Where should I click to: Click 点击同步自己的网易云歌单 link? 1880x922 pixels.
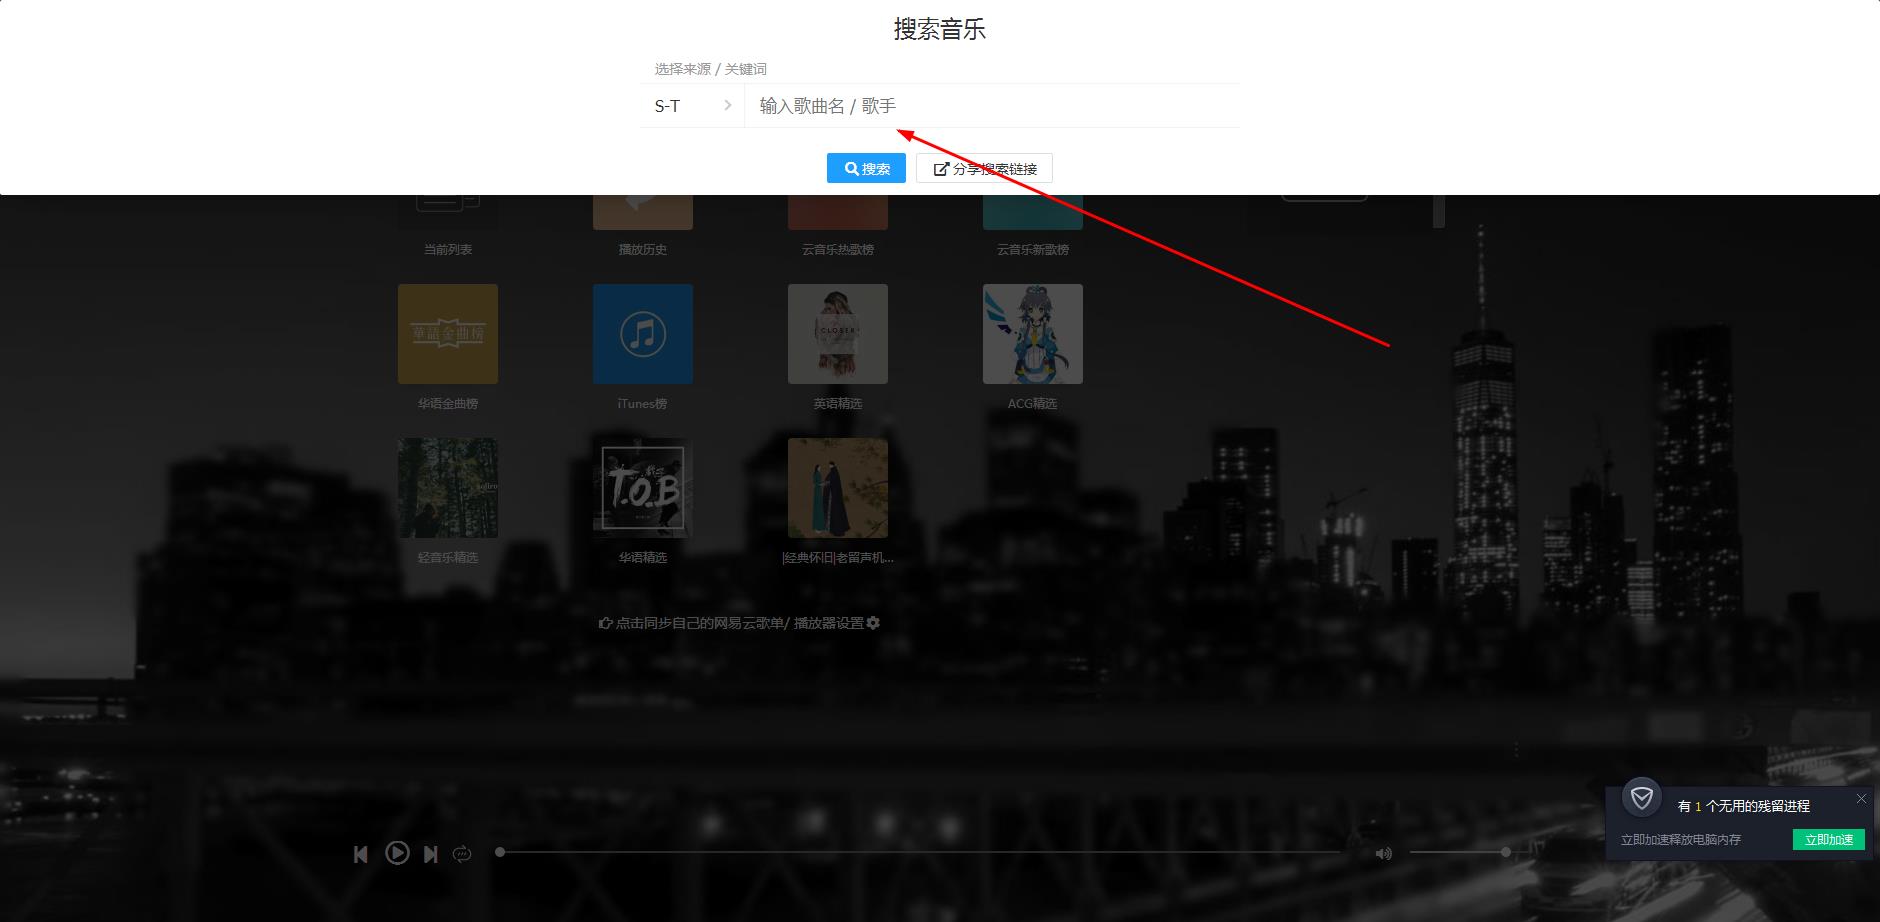700,622
